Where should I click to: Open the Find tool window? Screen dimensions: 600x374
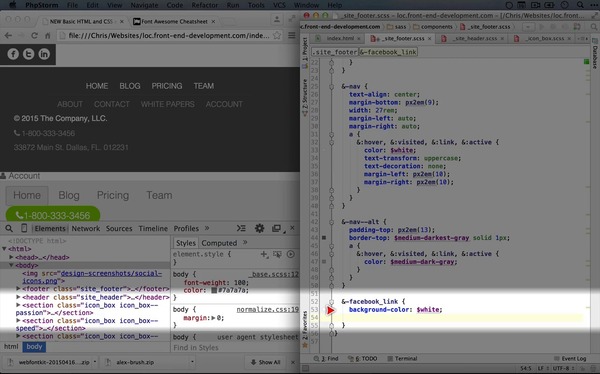[x=326, y=359]
